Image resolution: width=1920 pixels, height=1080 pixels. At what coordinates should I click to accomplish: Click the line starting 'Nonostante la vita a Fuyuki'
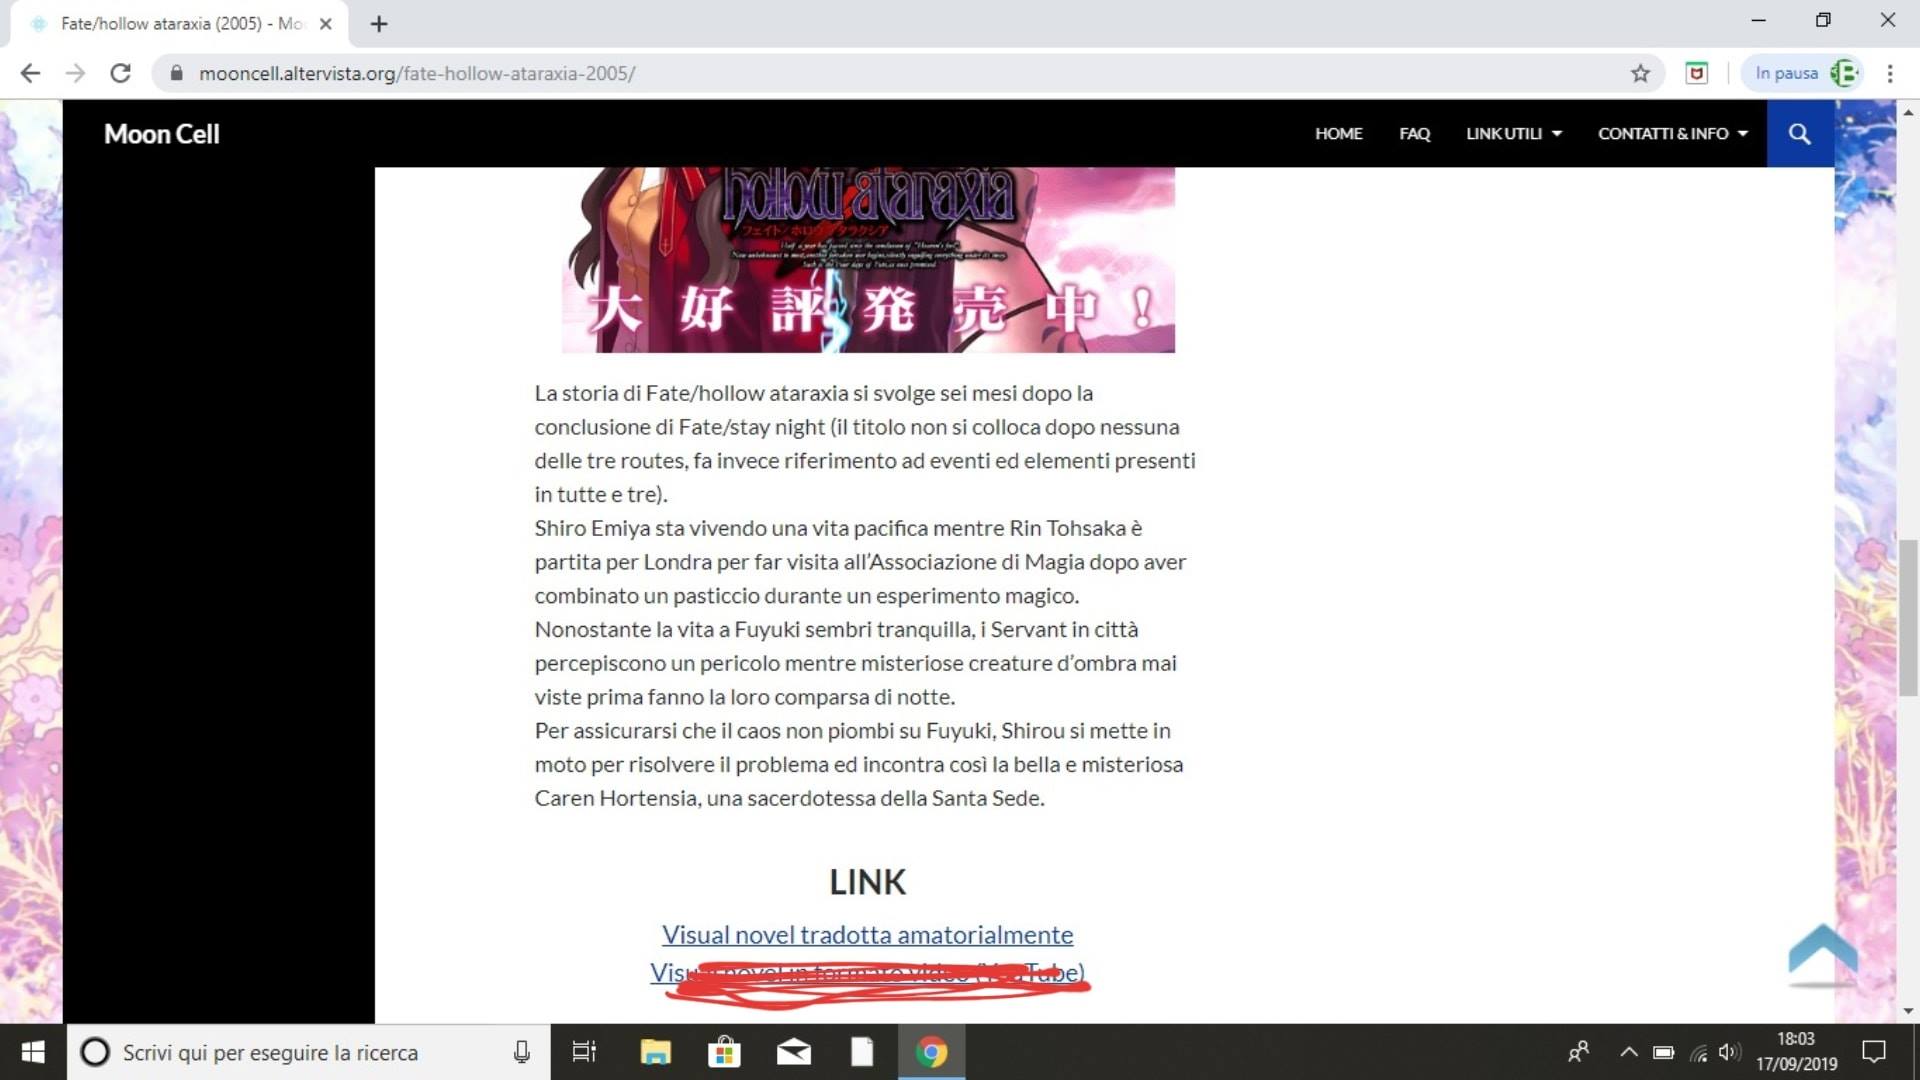pos(836,629)
